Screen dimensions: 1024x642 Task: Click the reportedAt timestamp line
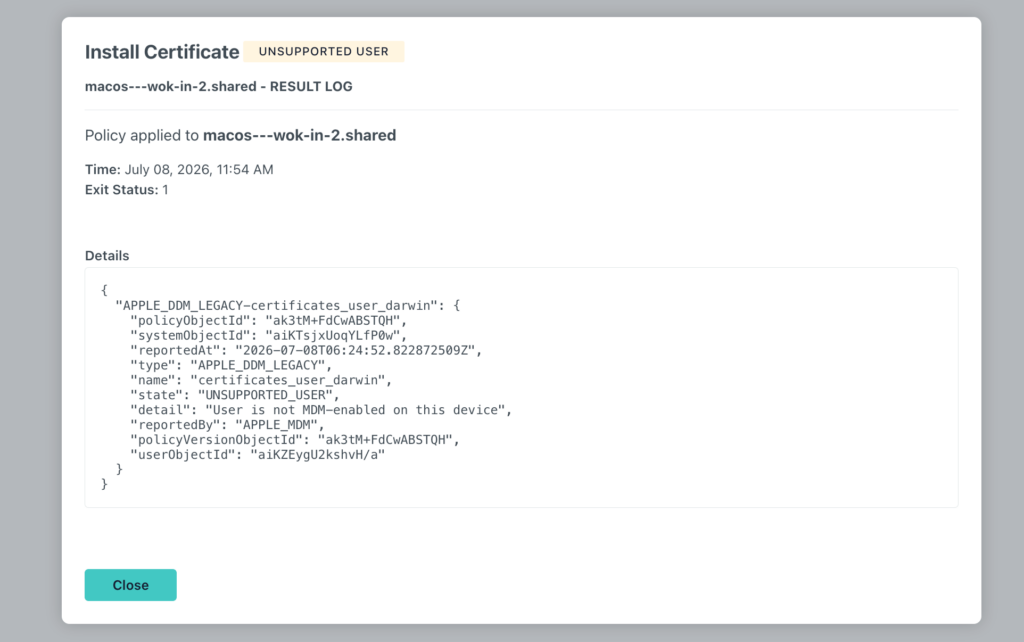tap(306, 350)
